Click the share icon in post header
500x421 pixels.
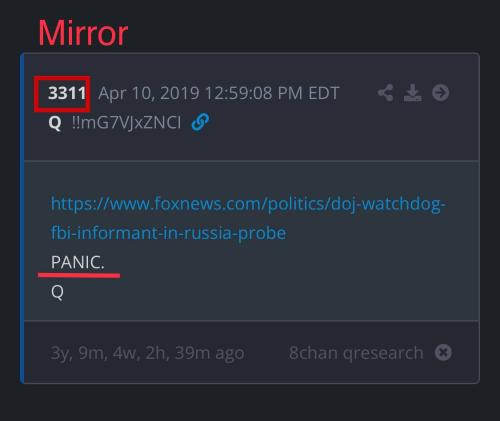(386, 93)
